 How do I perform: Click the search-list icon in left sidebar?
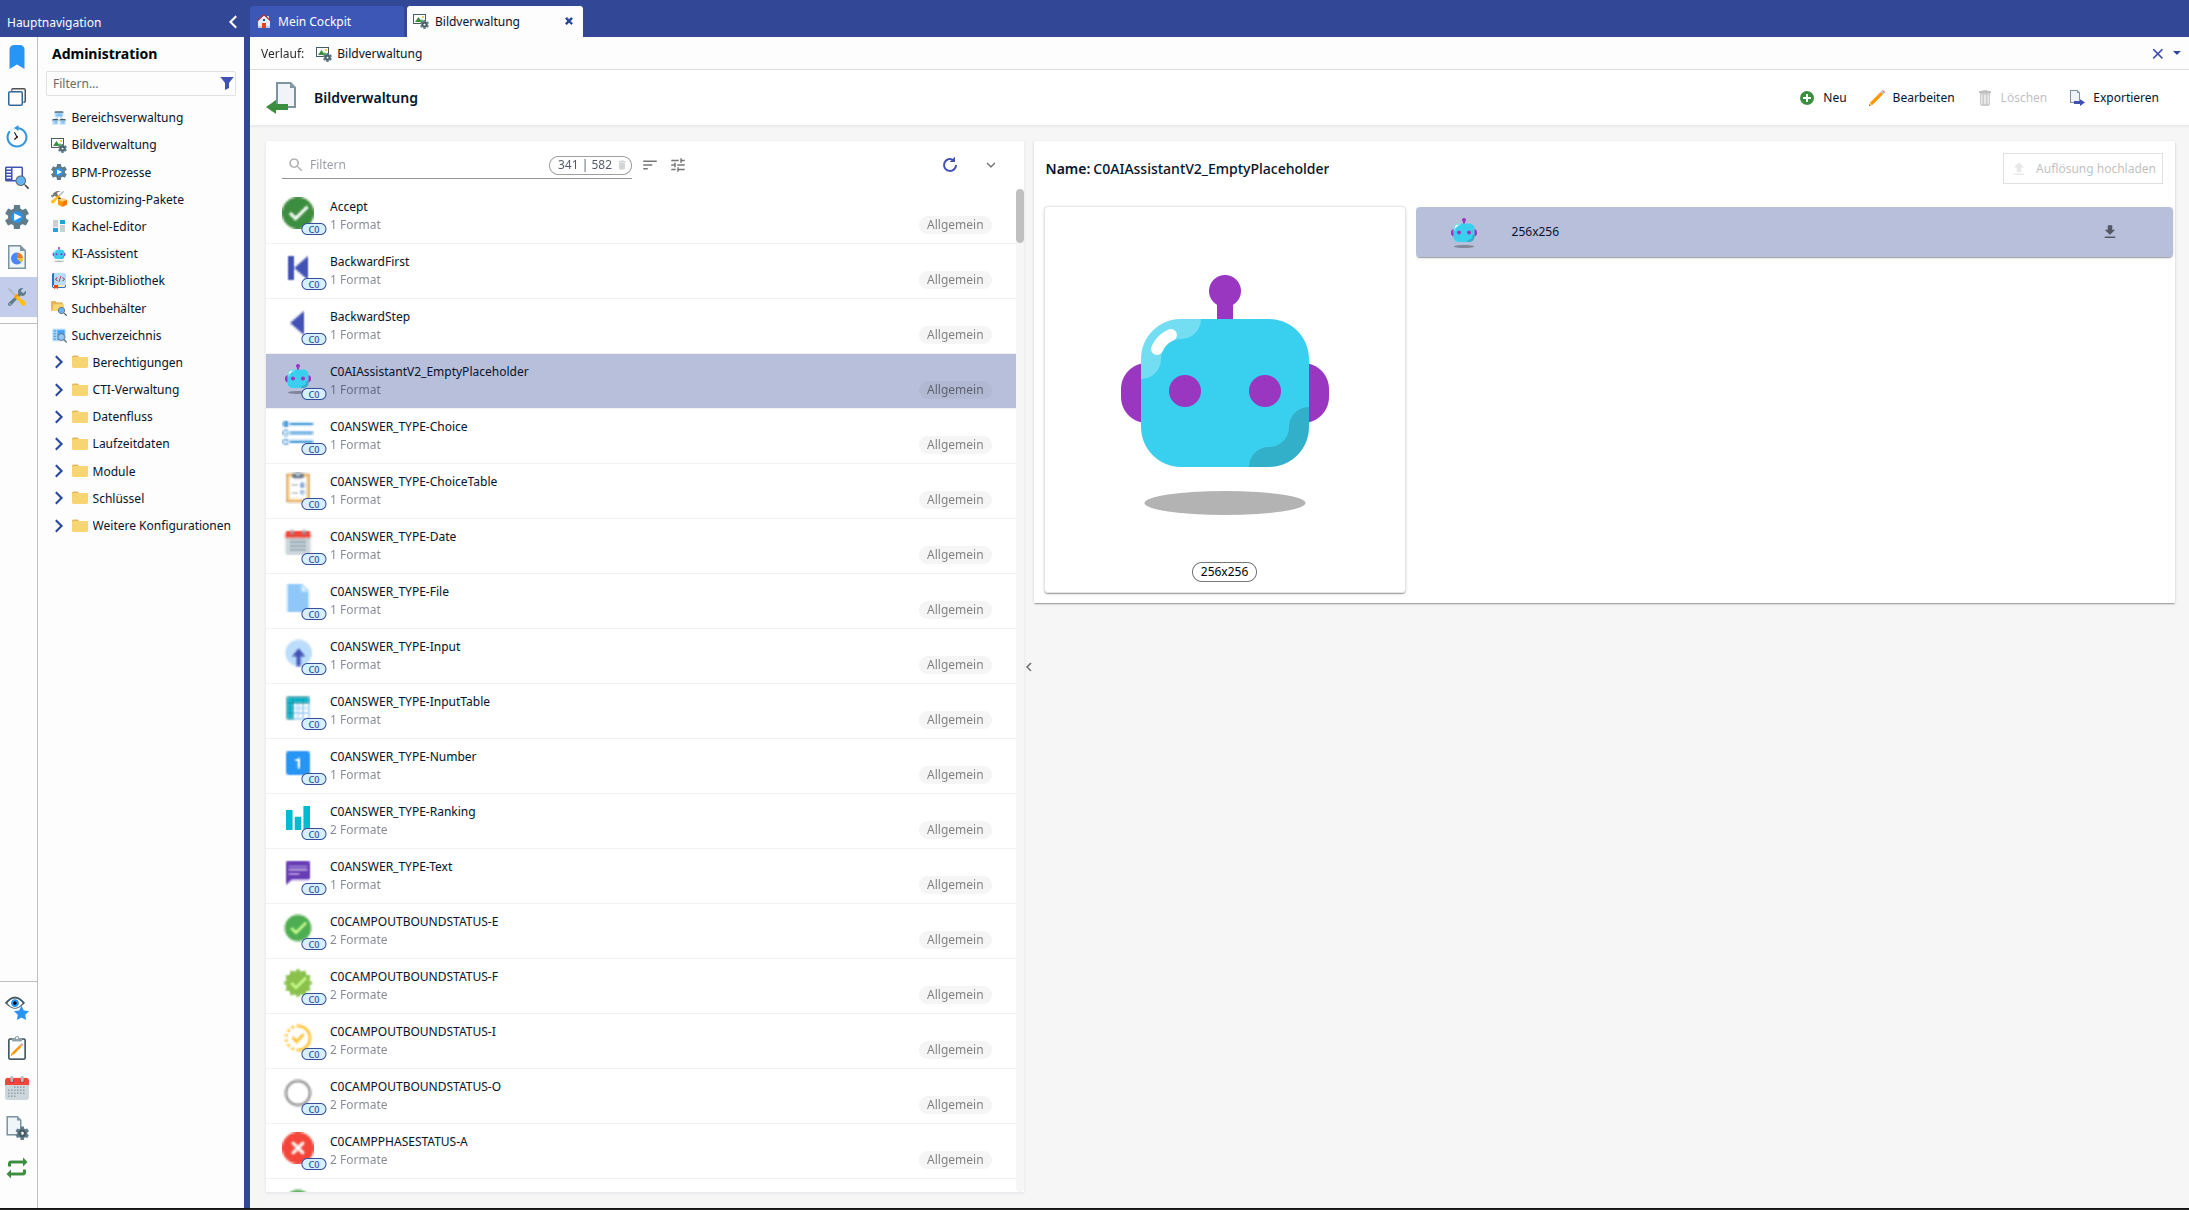coord(17,177)
